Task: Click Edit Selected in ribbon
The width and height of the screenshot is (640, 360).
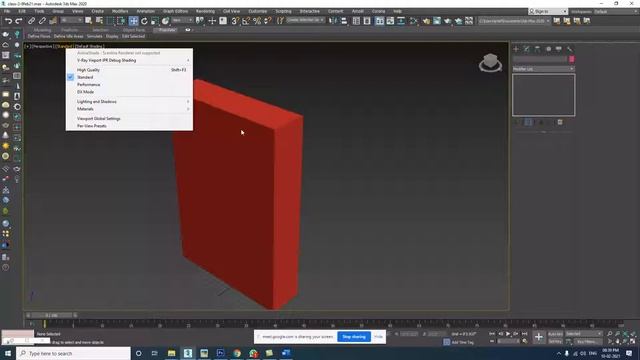Action: point(133,36)
